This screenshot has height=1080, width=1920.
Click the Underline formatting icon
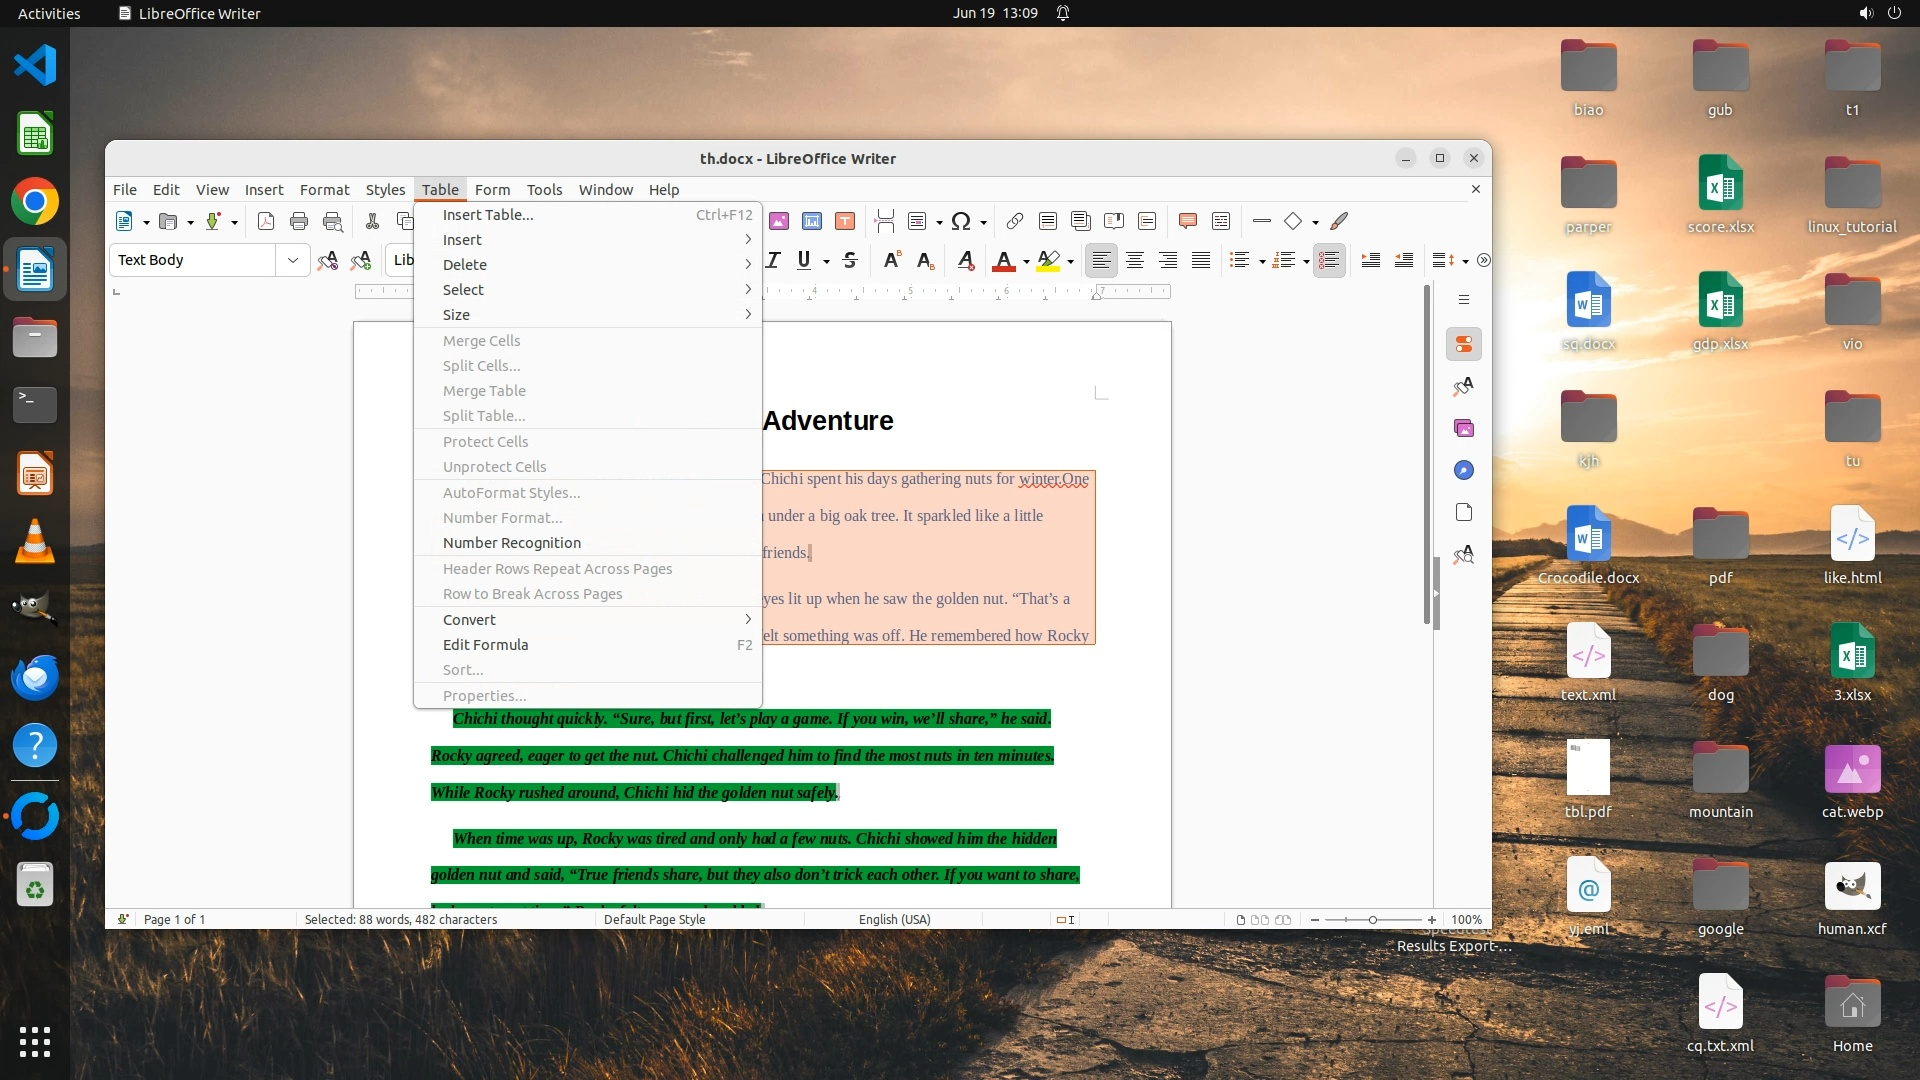[x=804, y=260]
